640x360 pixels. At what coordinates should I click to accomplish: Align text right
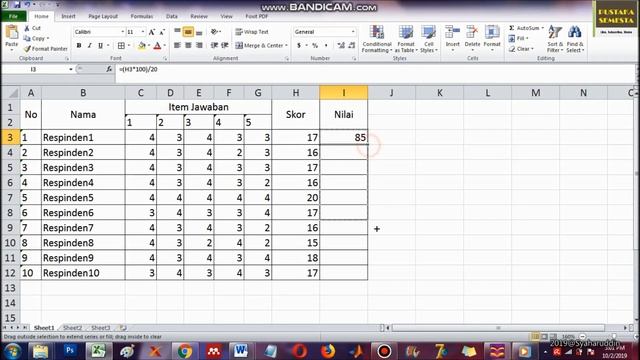point(199,45)
